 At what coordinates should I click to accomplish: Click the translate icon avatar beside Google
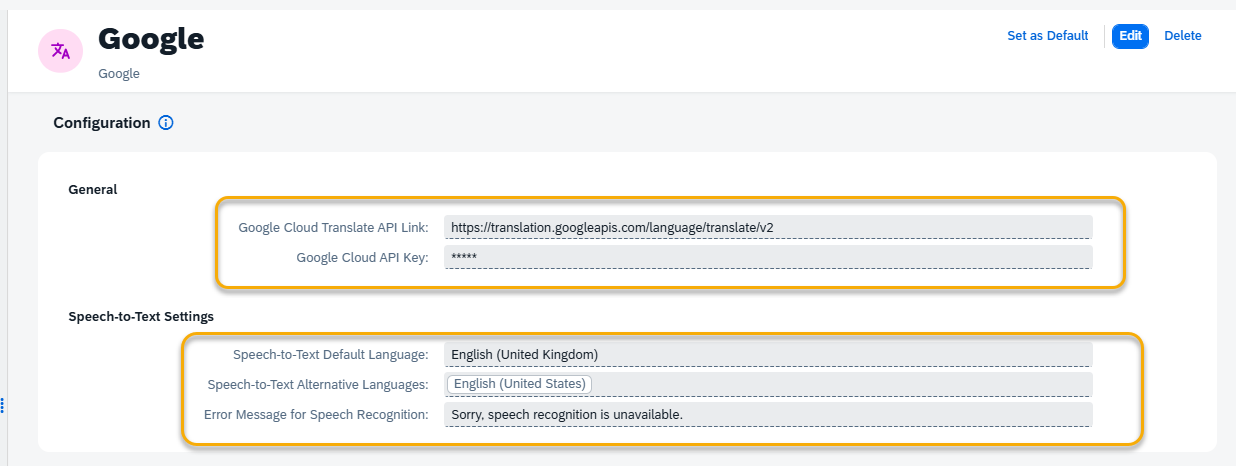61,51
